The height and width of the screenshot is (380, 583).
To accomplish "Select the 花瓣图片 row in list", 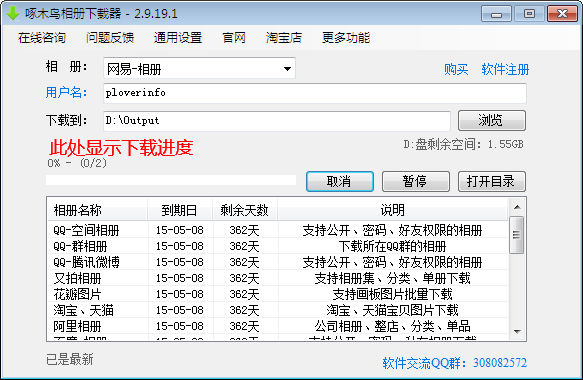I will tap(277, 294).
